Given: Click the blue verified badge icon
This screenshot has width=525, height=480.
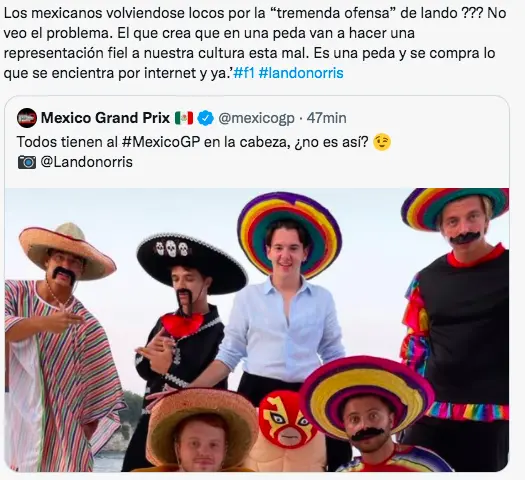Looking at the screenshot, I should pos(205,118).
